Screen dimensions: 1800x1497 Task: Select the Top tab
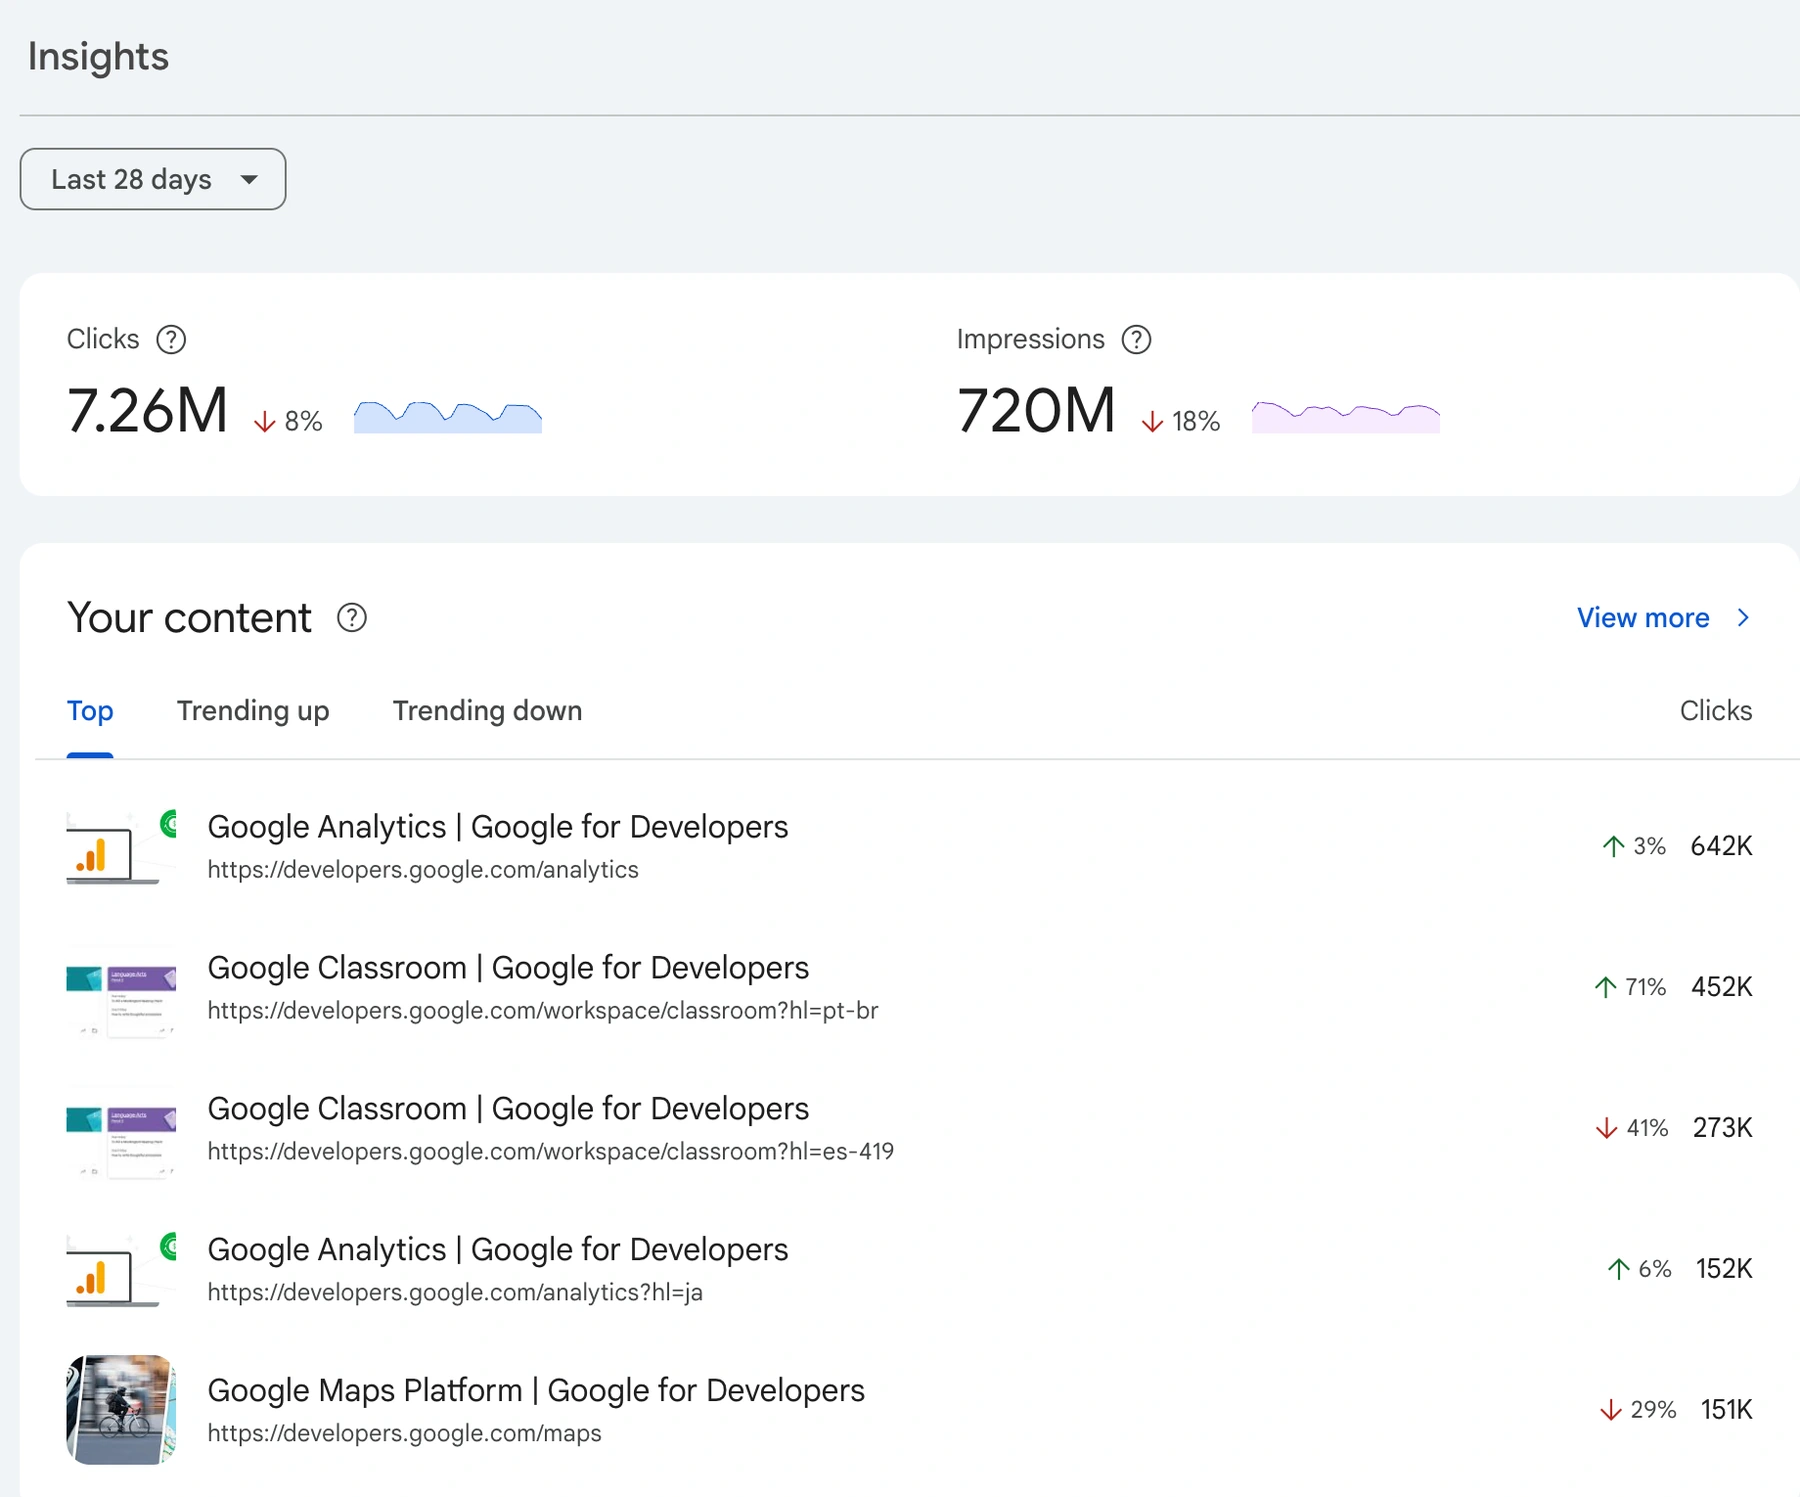90,711
